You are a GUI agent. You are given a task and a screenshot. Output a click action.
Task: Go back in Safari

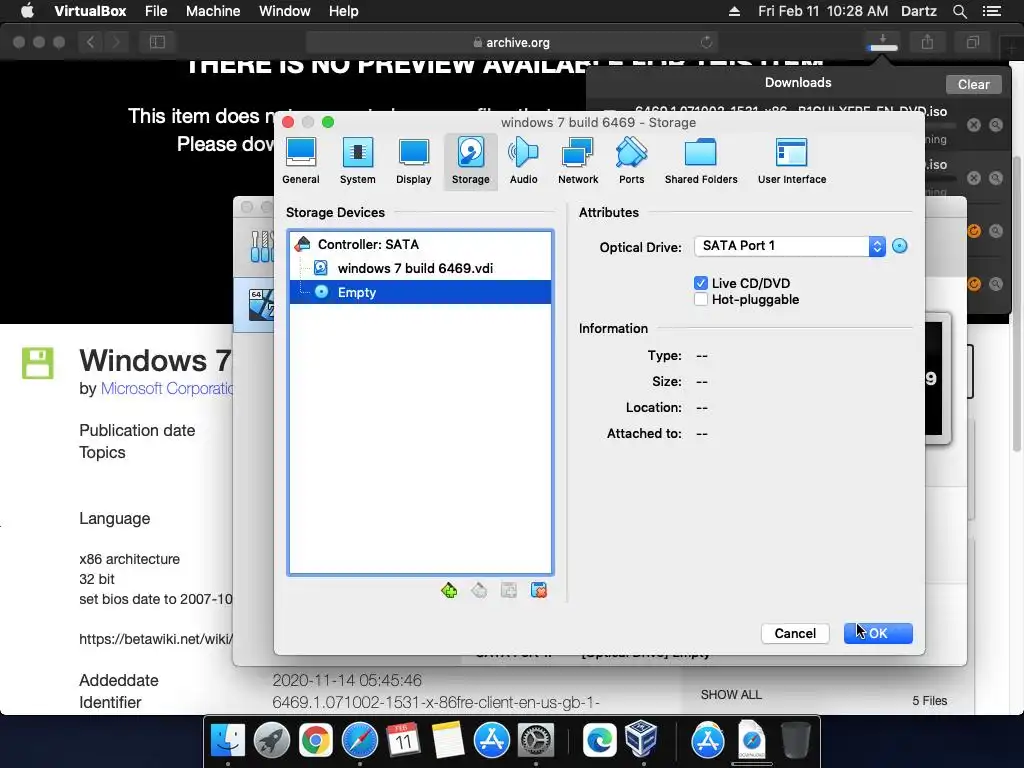(90, 42)
